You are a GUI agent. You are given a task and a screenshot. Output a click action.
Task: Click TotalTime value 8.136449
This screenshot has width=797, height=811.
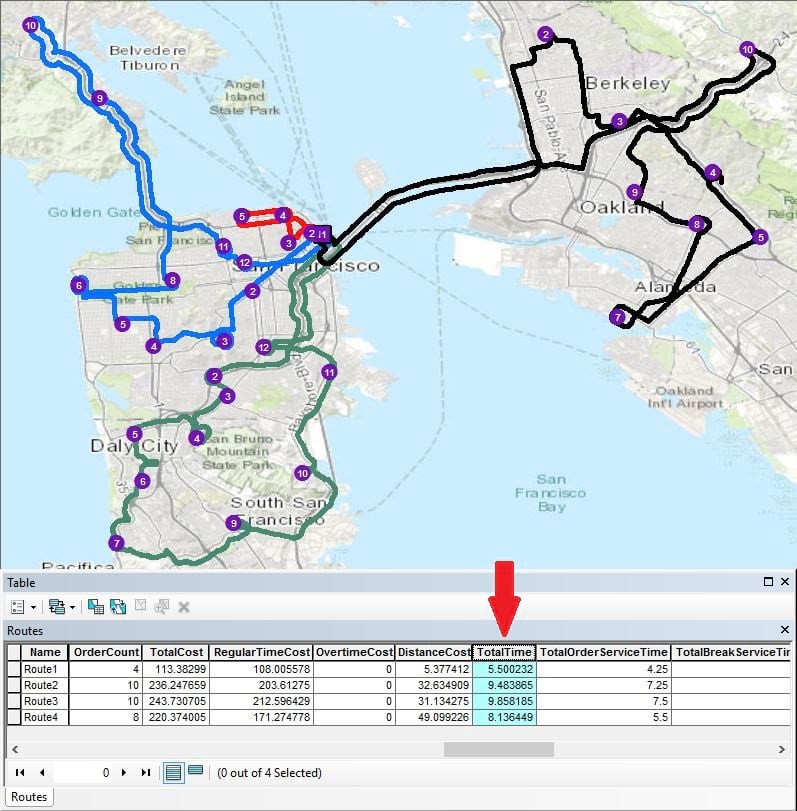tap(504, 717)
